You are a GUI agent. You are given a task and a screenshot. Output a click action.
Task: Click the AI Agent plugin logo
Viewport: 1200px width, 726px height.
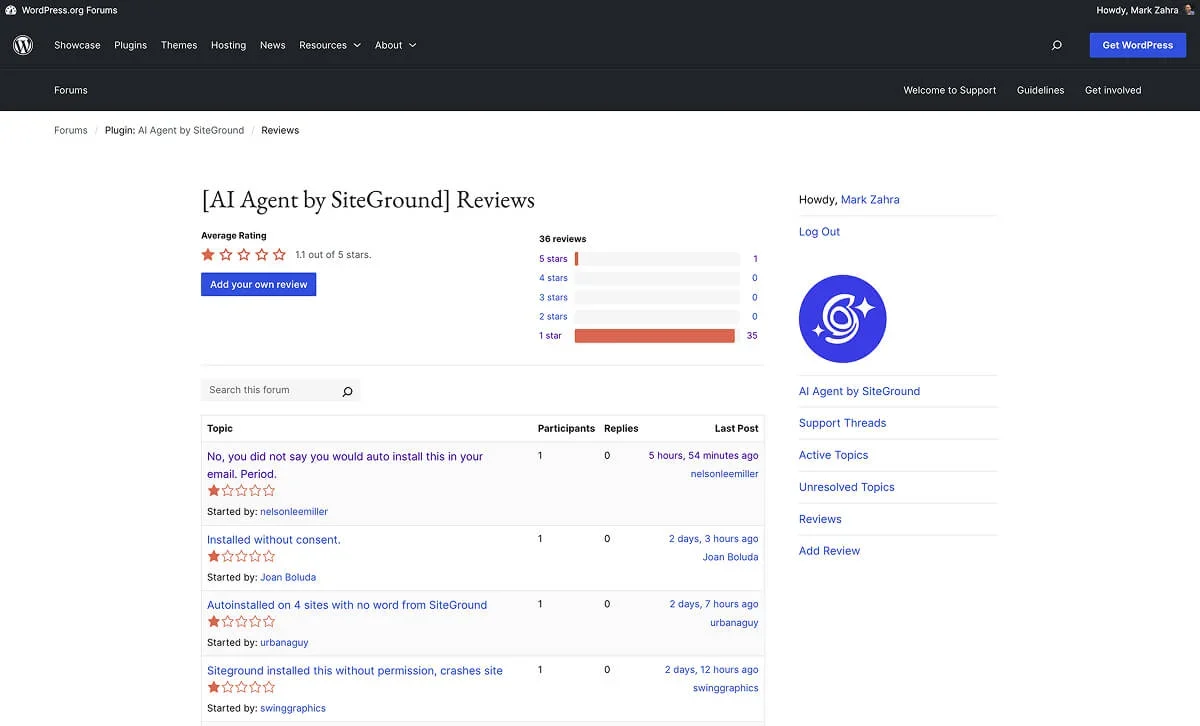[x=842, y=319]
